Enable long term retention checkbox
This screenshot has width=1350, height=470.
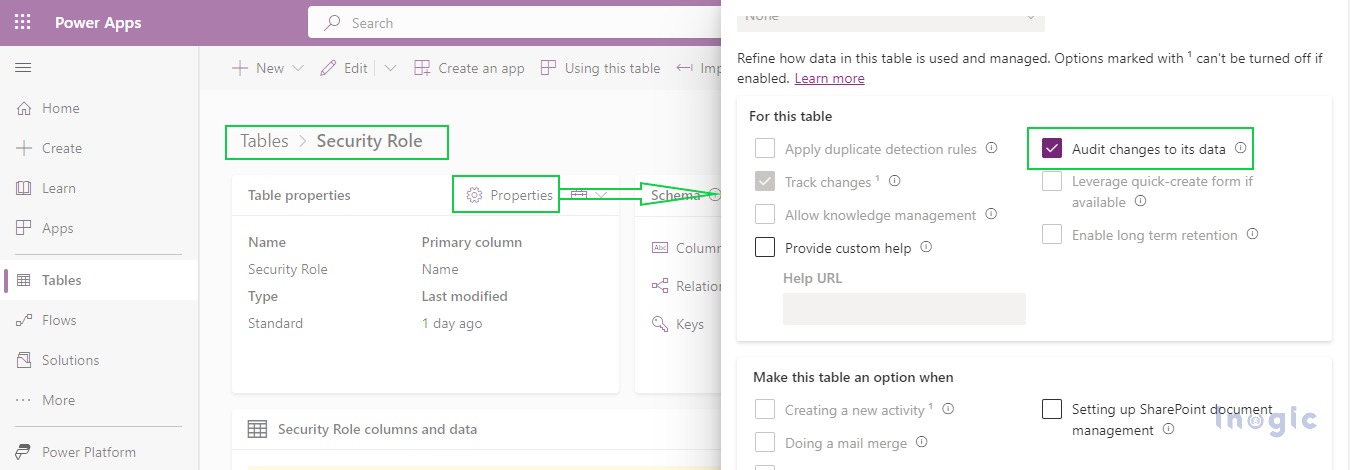[1052, 234]
